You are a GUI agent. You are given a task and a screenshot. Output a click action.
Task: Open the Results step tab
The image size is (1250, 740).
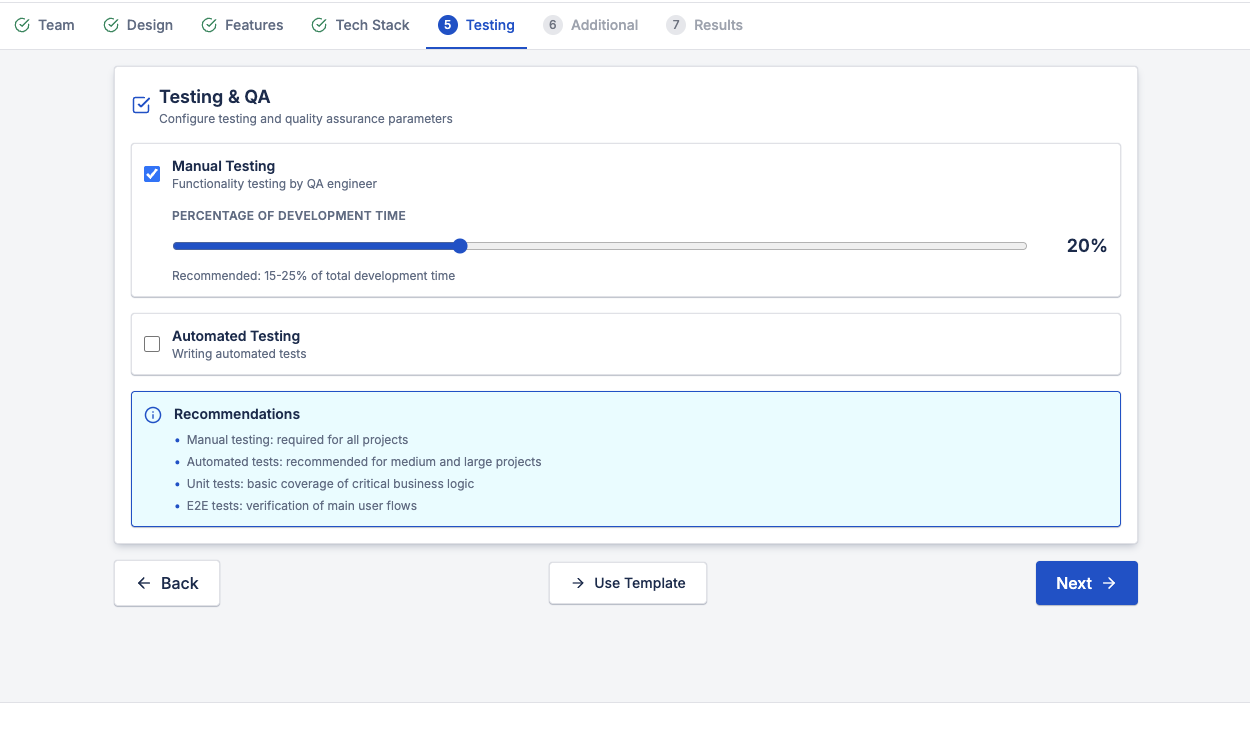click(705, 24)
